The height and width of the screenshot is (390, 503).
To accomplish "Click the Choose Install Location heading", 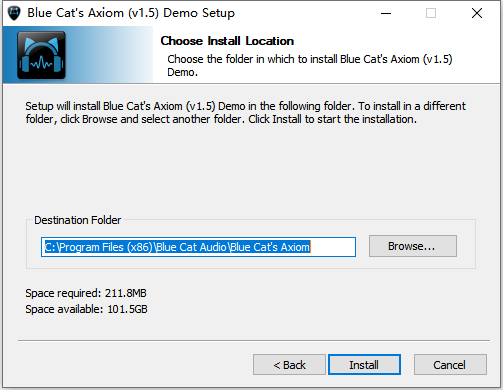I will tap(227, 41).
